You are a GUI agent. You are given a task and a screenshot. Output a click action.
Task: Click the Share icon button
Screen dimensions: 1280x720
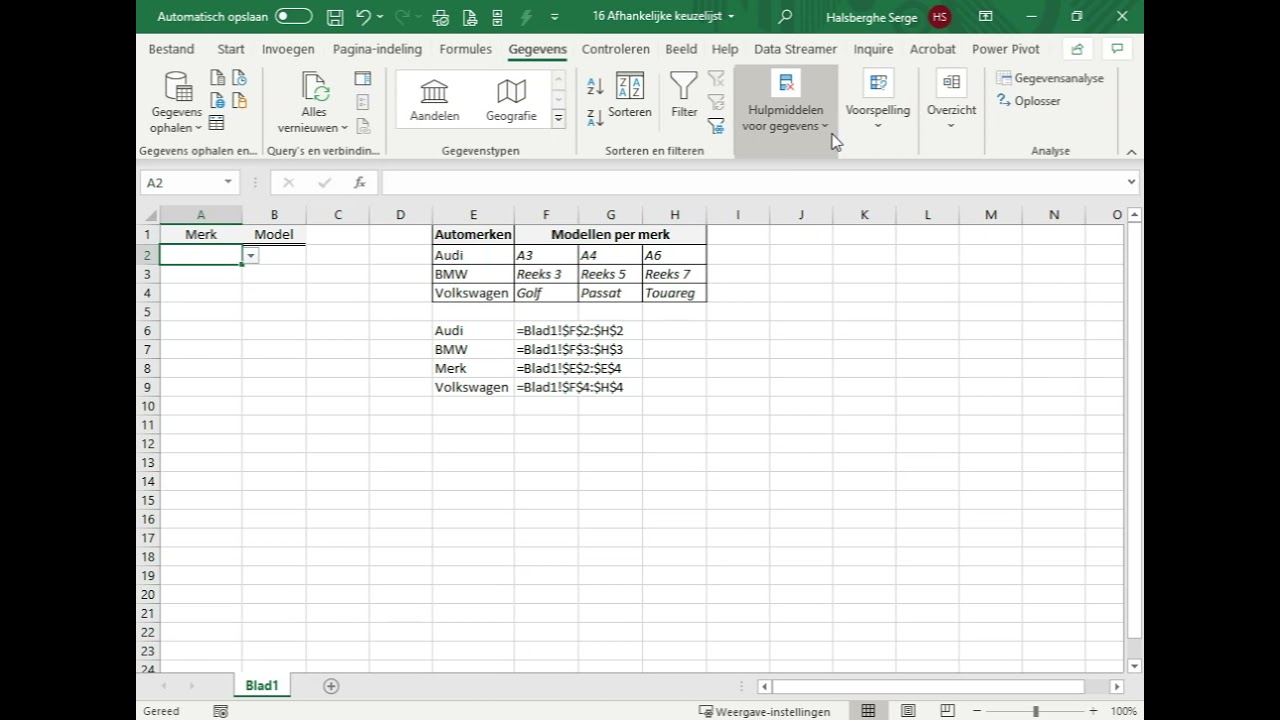pos(1077,49)
